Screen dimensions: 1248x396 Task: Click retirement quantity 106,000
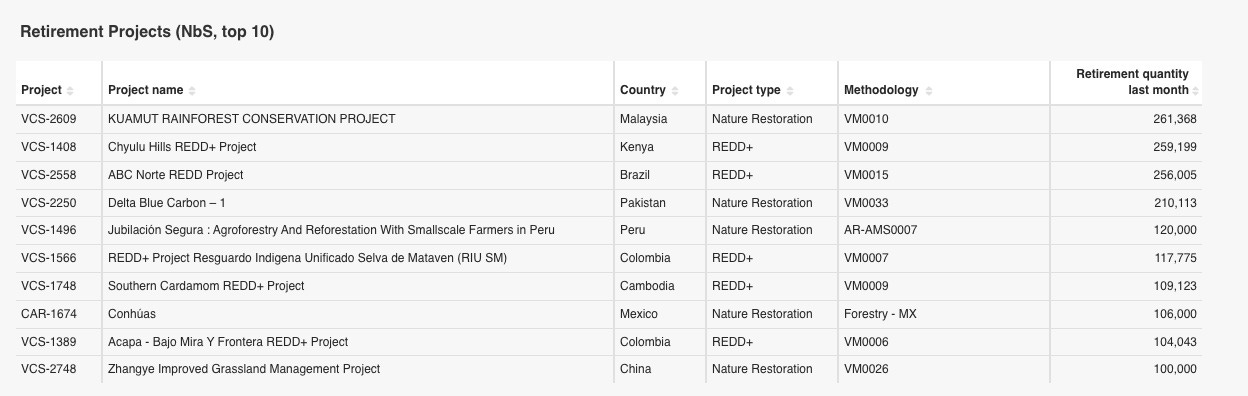coord(1174,314)
